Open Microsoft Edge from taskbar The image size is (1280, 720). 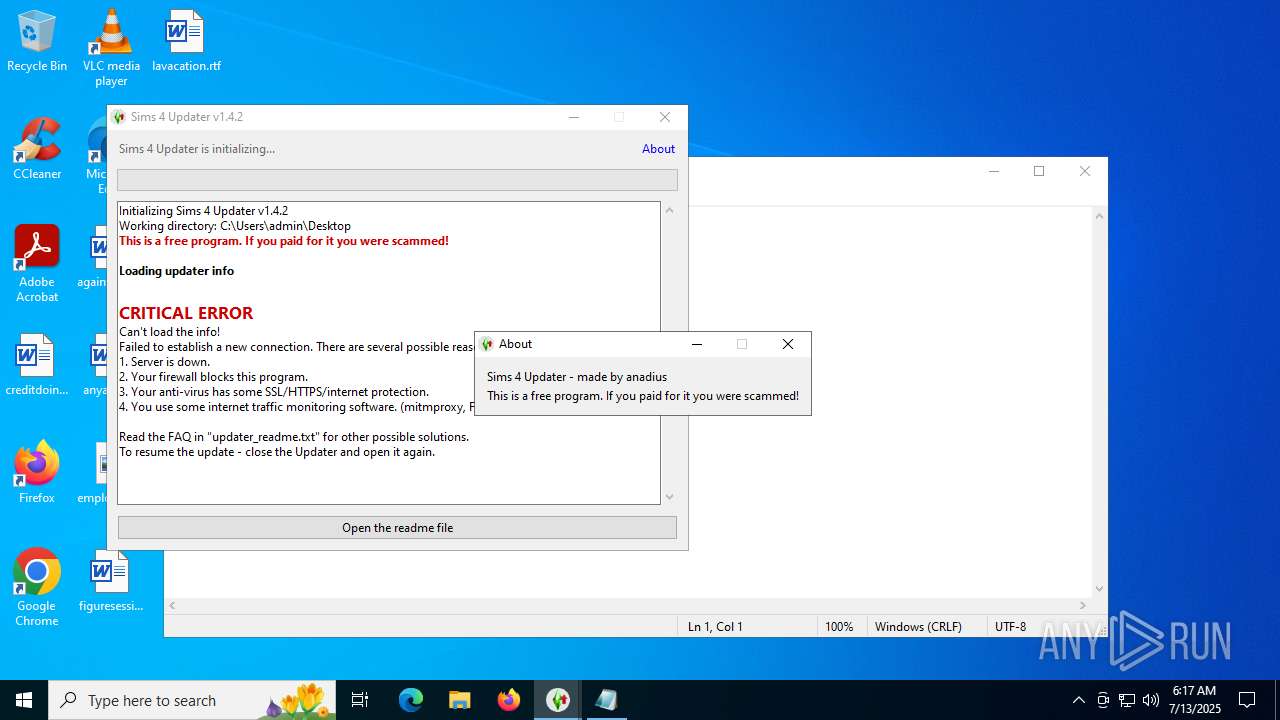coord(411,700)
